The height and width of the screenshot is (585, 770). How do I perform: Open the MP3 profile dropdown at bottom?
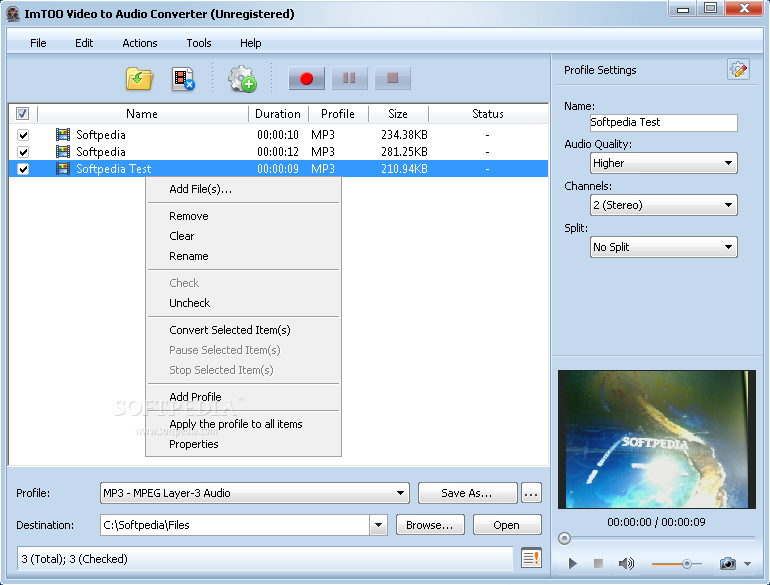pyautogui.click(x=254, y=493)
